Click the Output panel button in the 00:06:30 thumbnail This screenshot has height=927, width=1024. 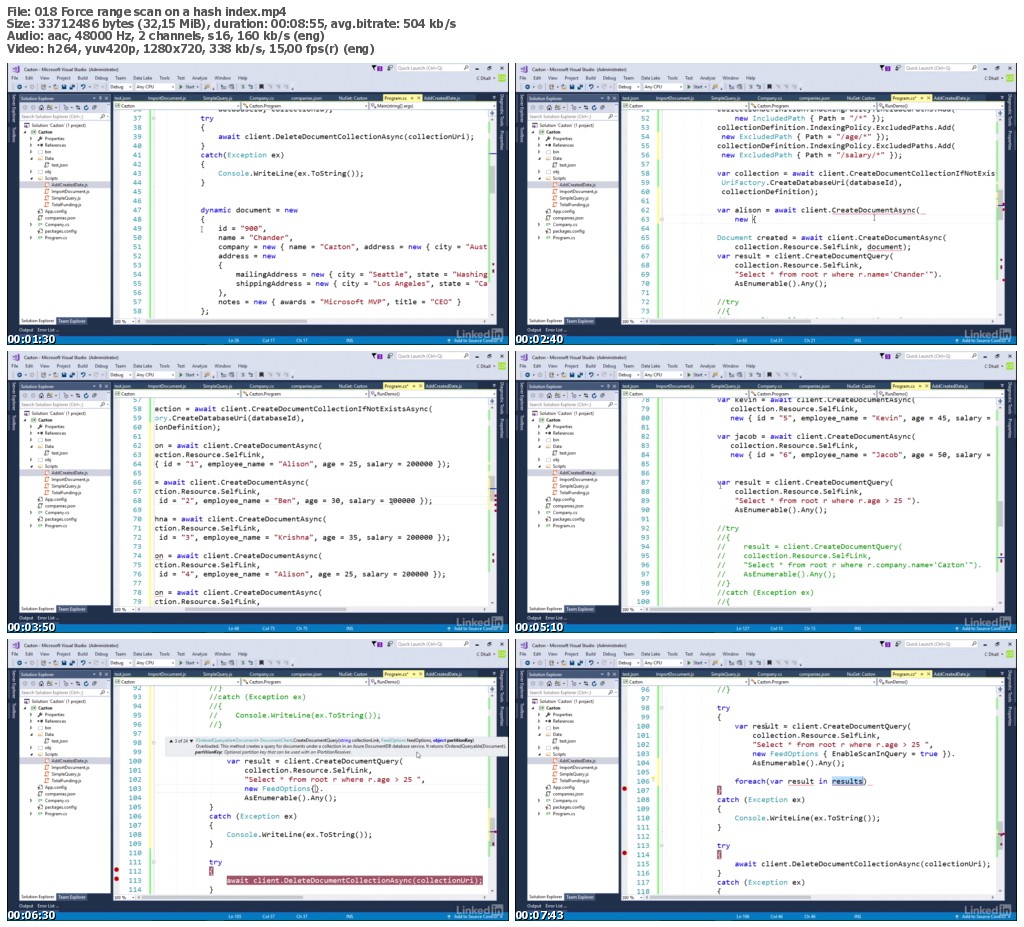point(26,906)
